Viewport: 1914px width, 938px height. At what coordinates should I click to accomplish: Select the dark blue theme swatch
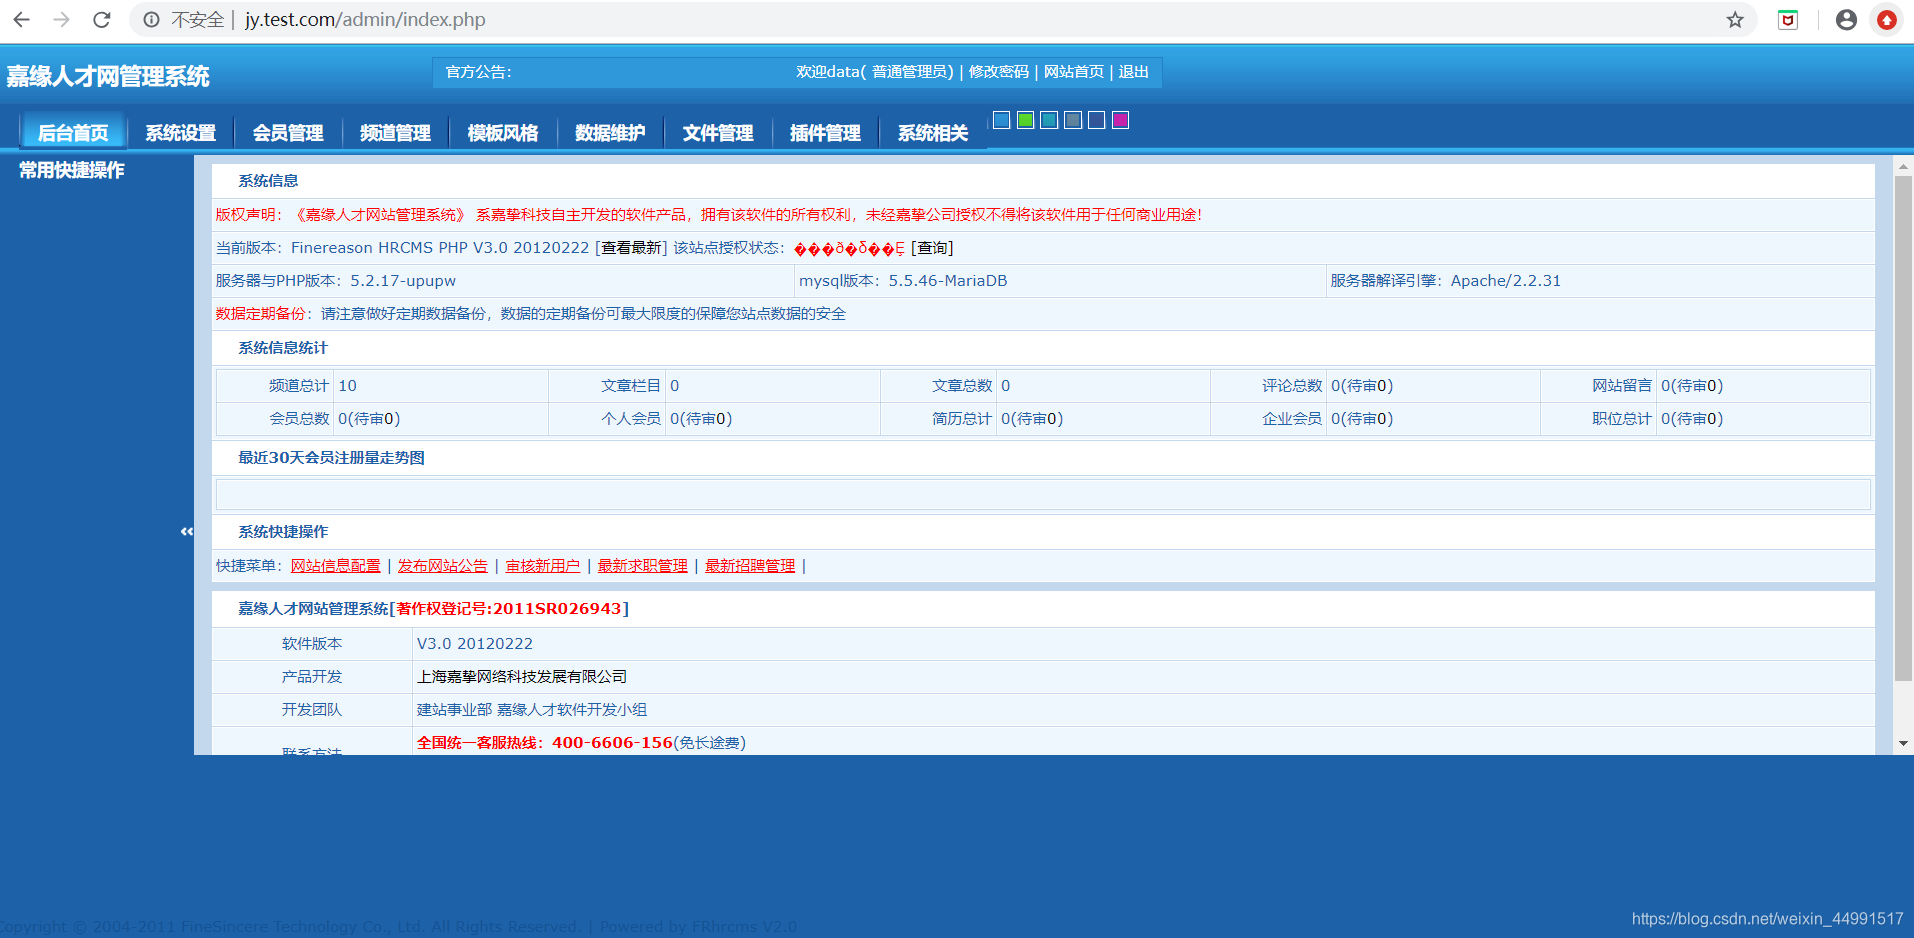1097,120
